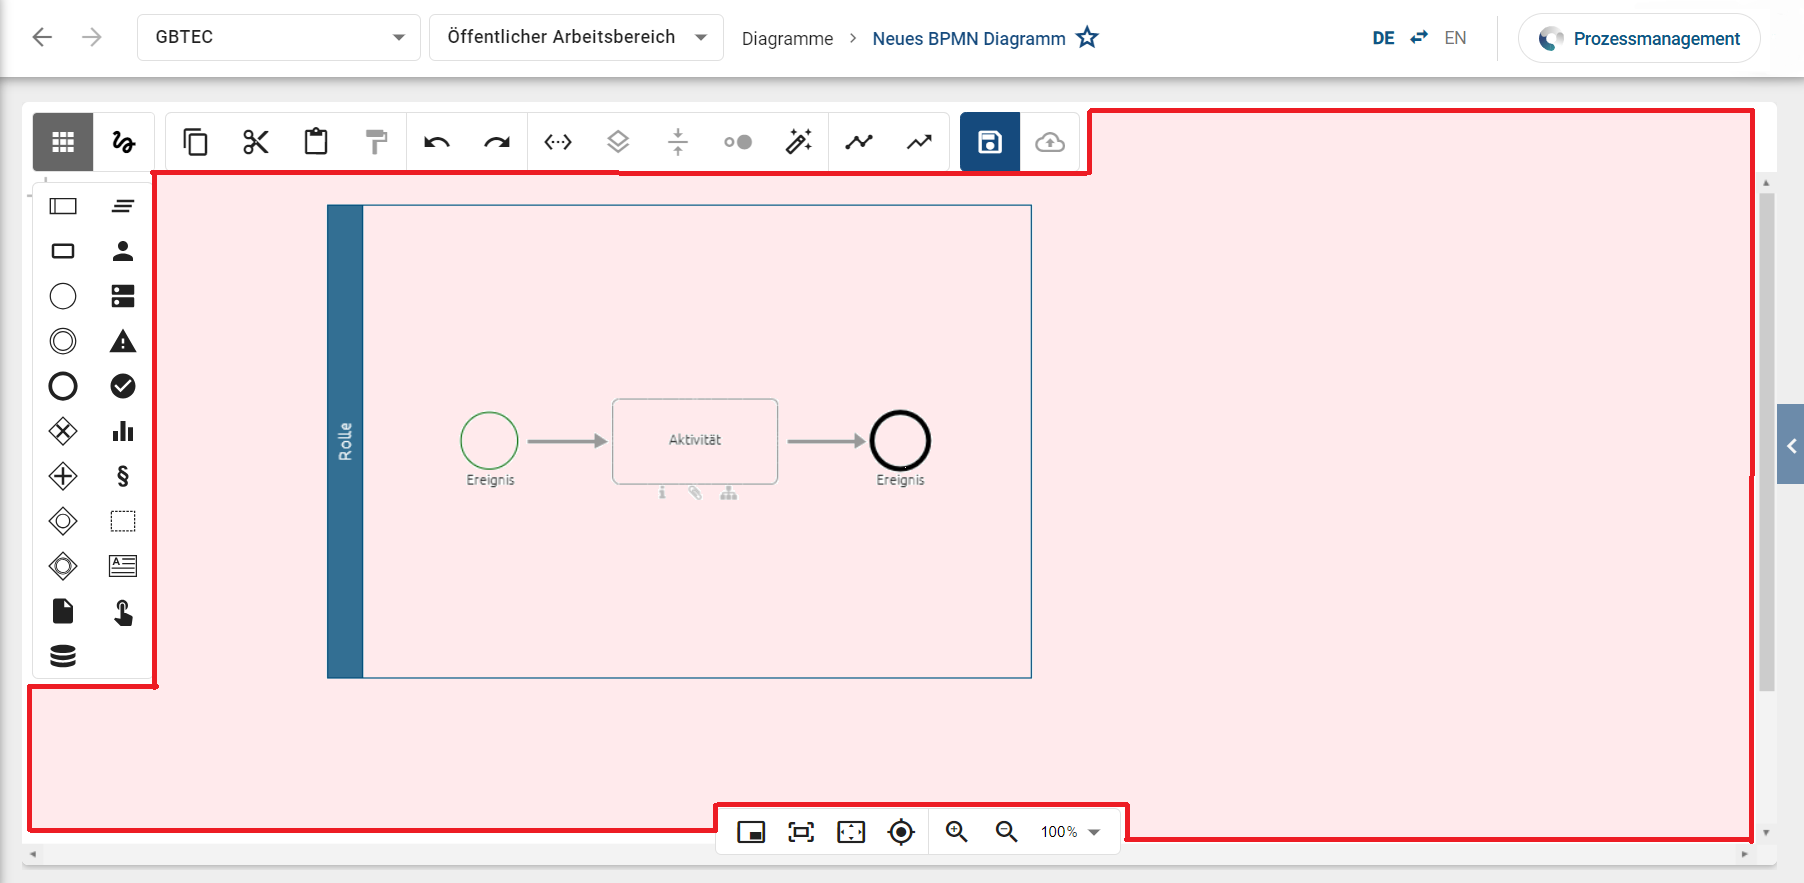
Task: Expand the right side panel chevron
Action: click(x=1790, y=445)
